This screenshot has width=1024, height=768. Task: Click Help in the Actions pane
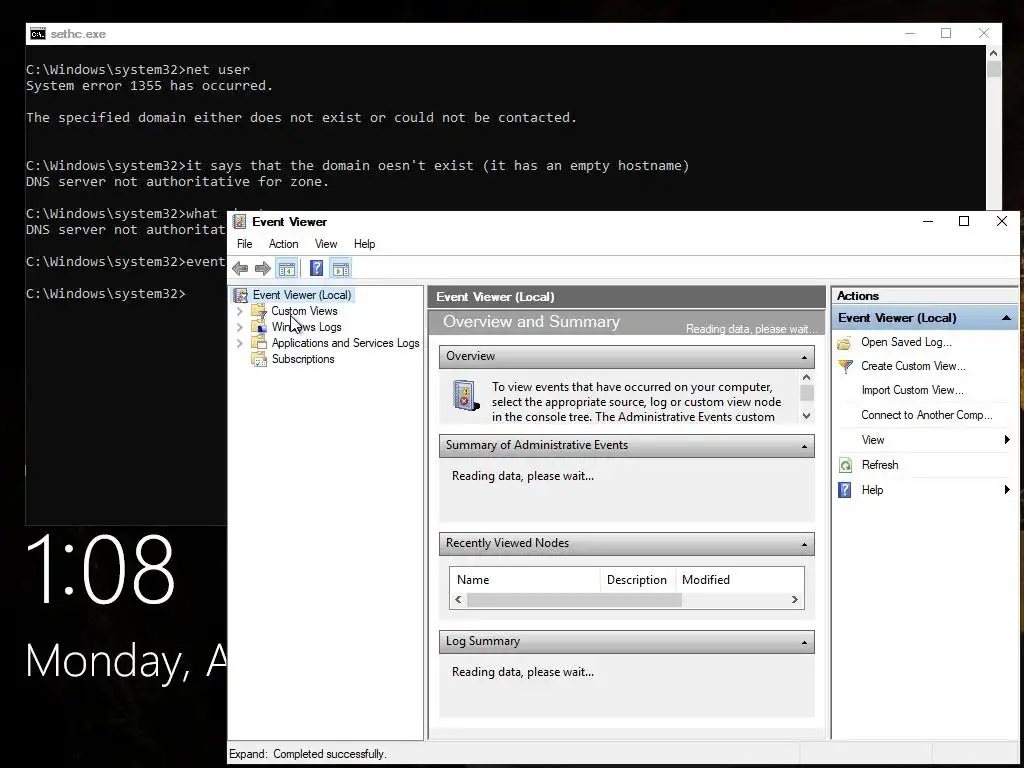click(872, 490)
